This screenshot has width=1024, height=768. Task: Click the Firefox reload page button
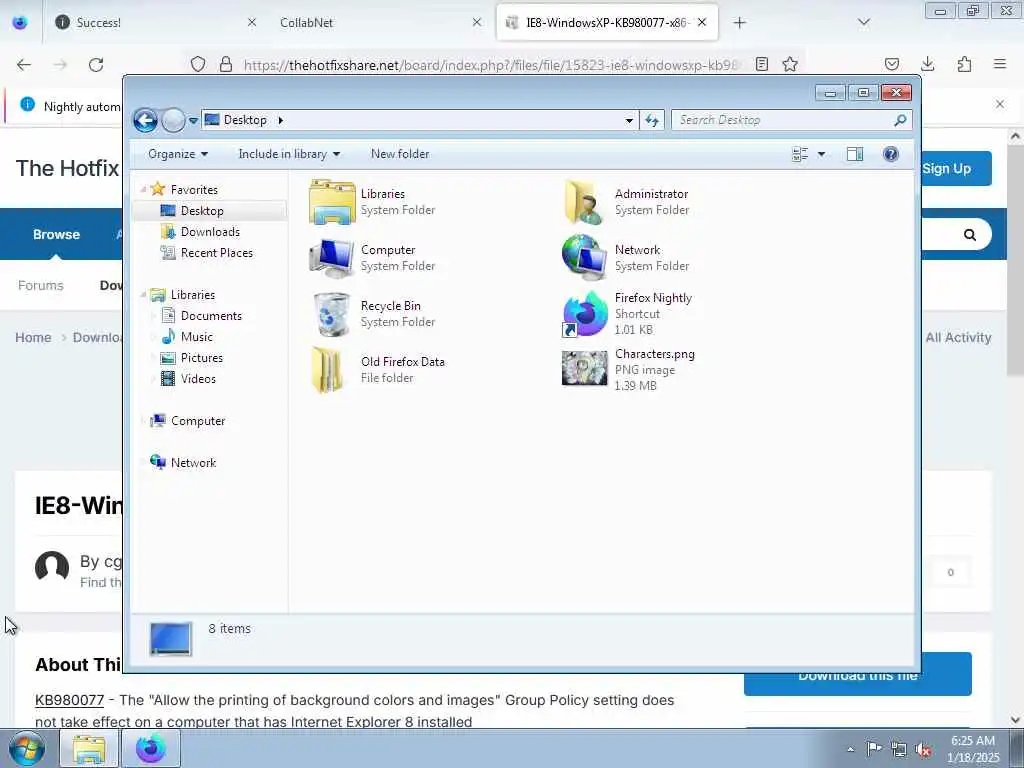[x=96, y=65]
